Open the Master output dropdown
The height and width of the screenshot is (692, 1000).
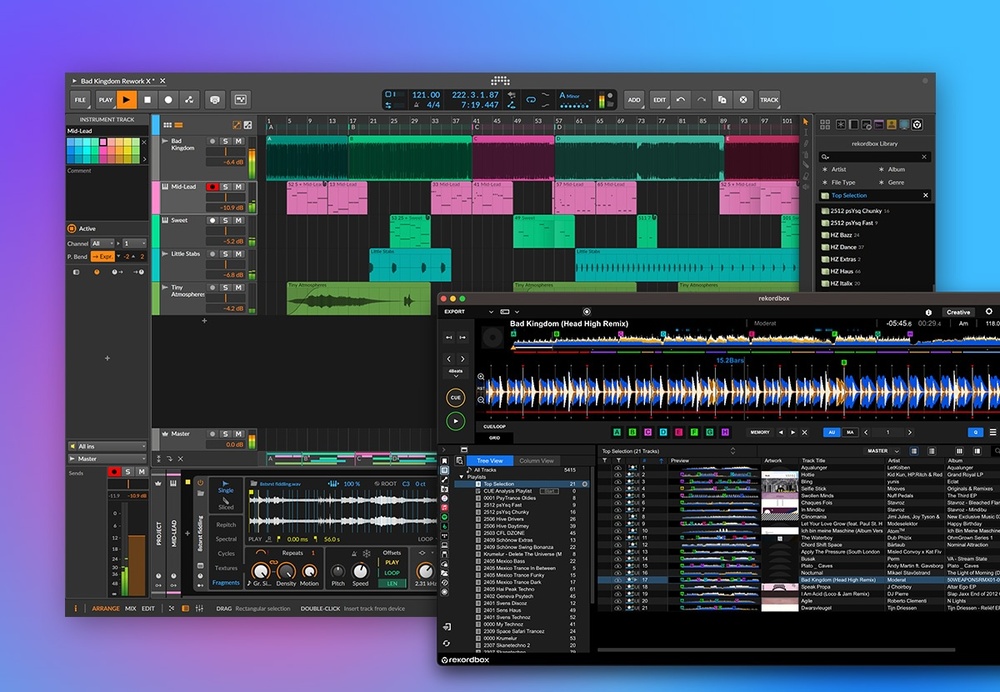point(107,459)
